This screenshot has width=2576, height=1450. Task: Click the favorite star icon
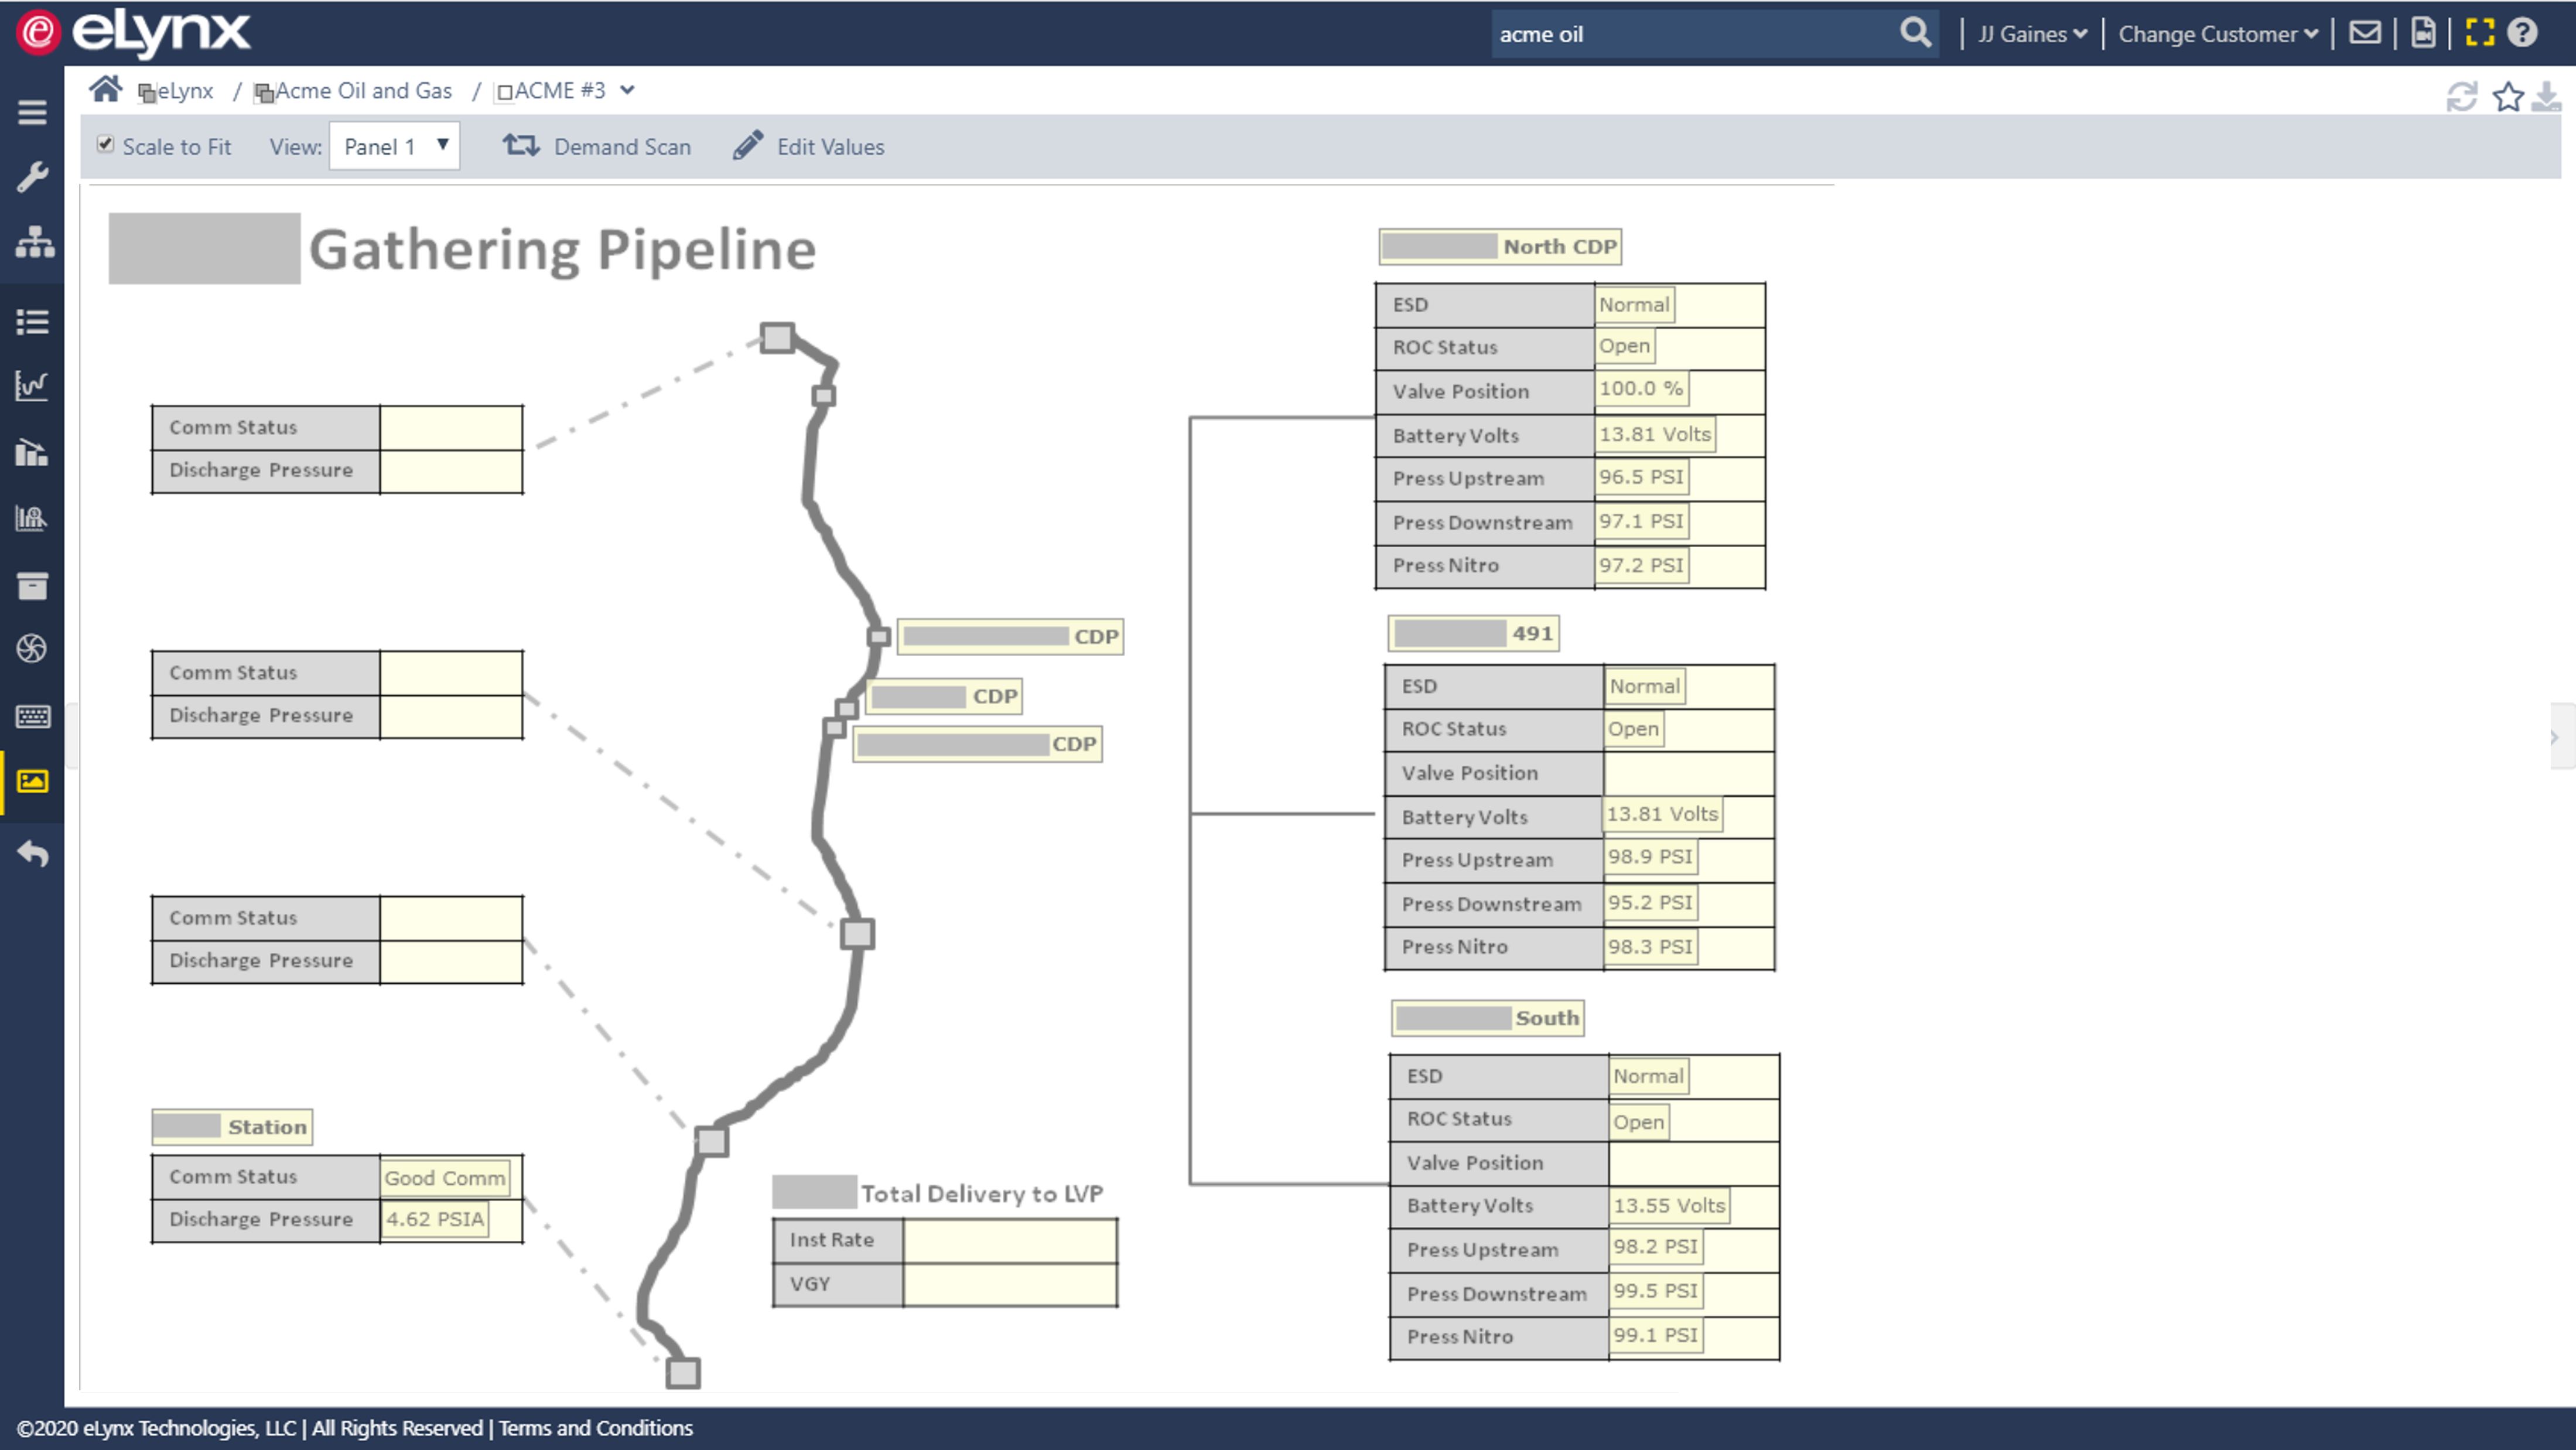point(2507,97)
